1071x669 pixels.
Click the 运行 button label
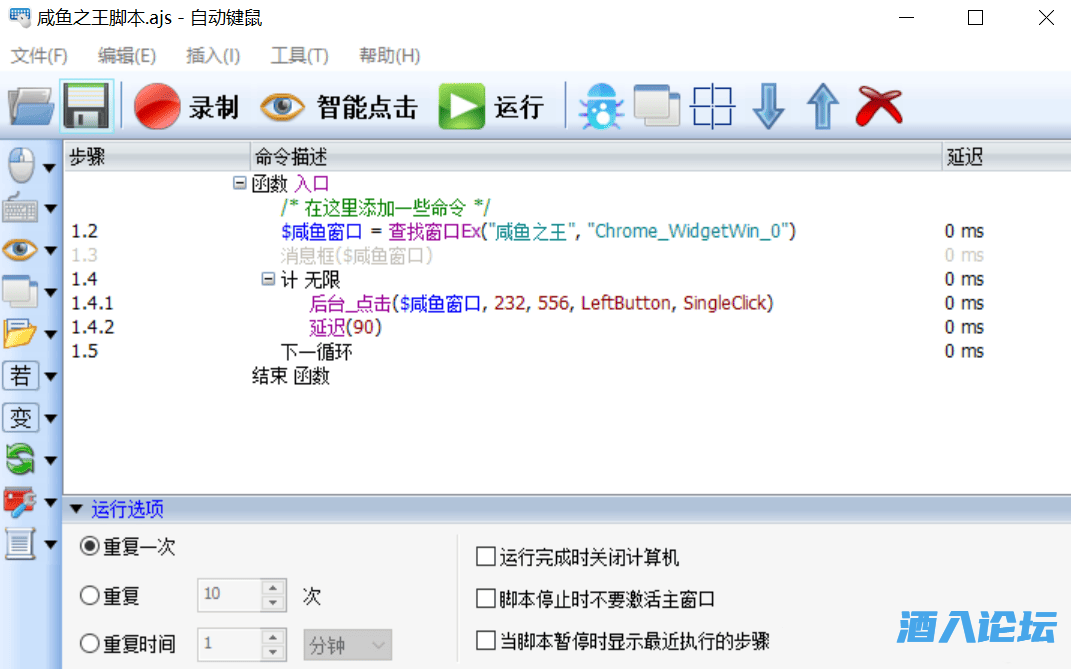[519, 107]
